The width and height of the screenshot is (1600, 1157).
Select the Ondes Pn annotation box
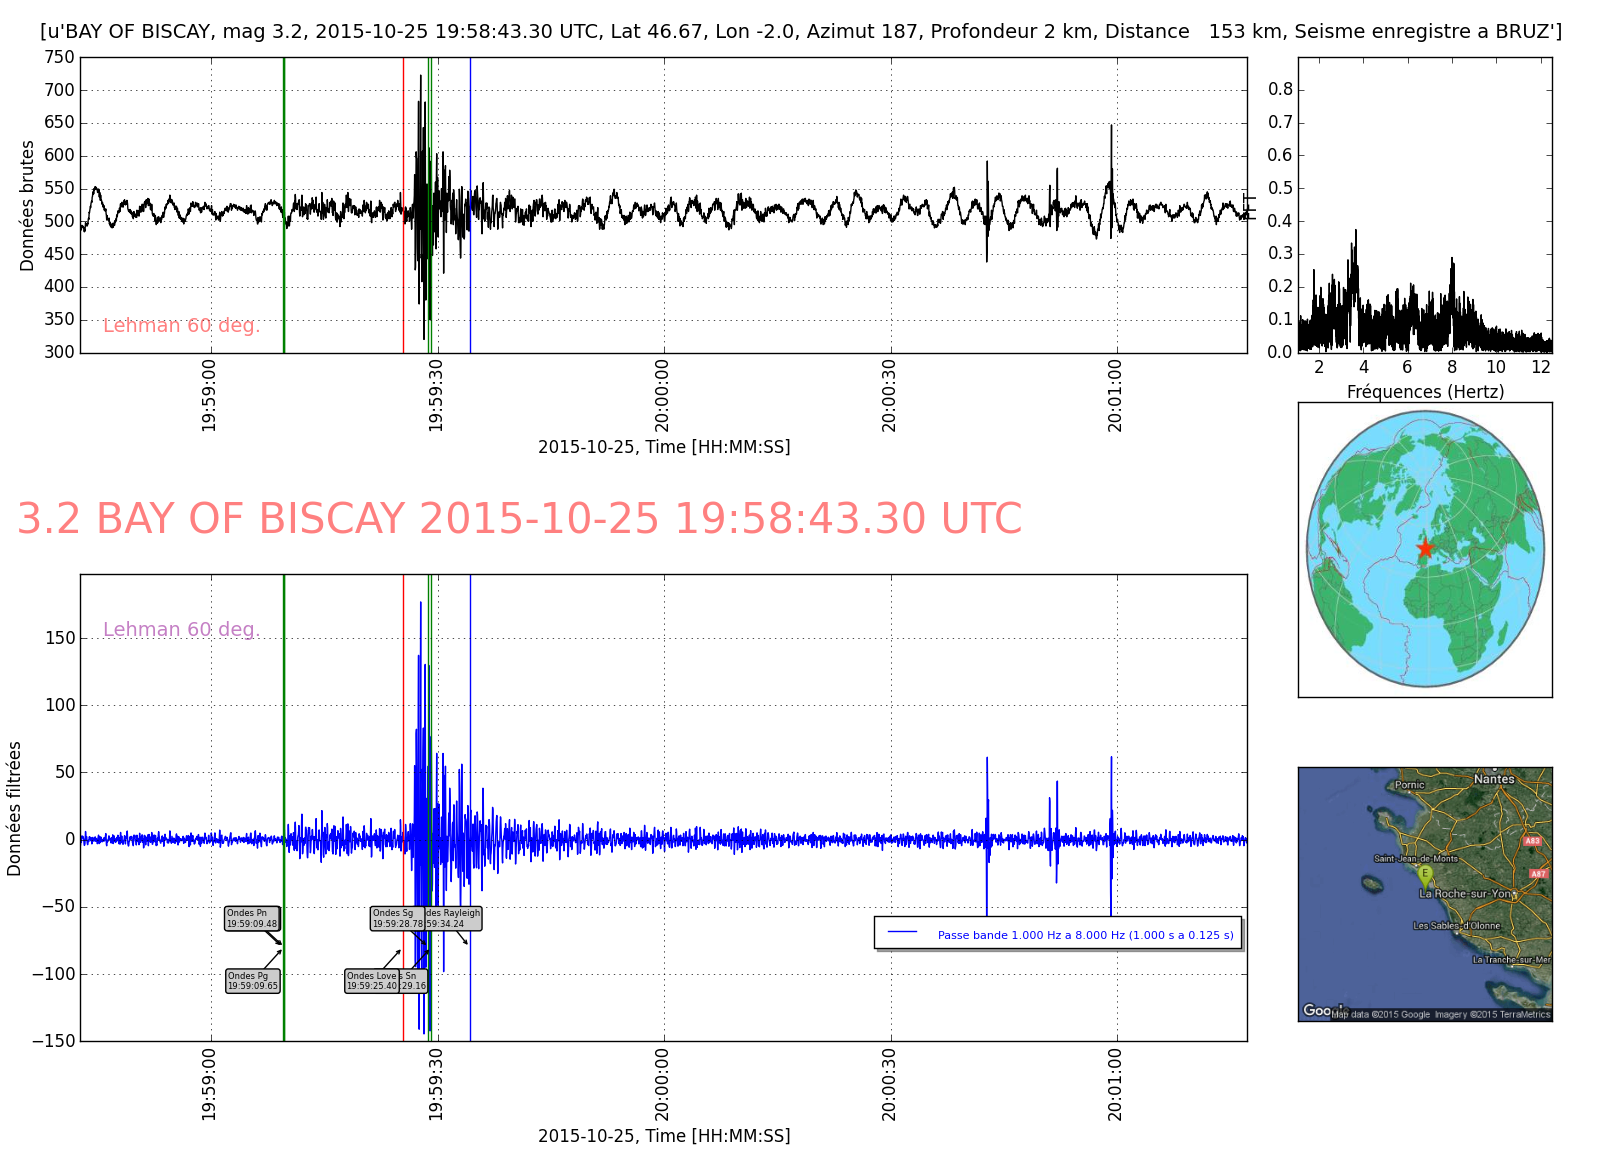pos(252,918)
